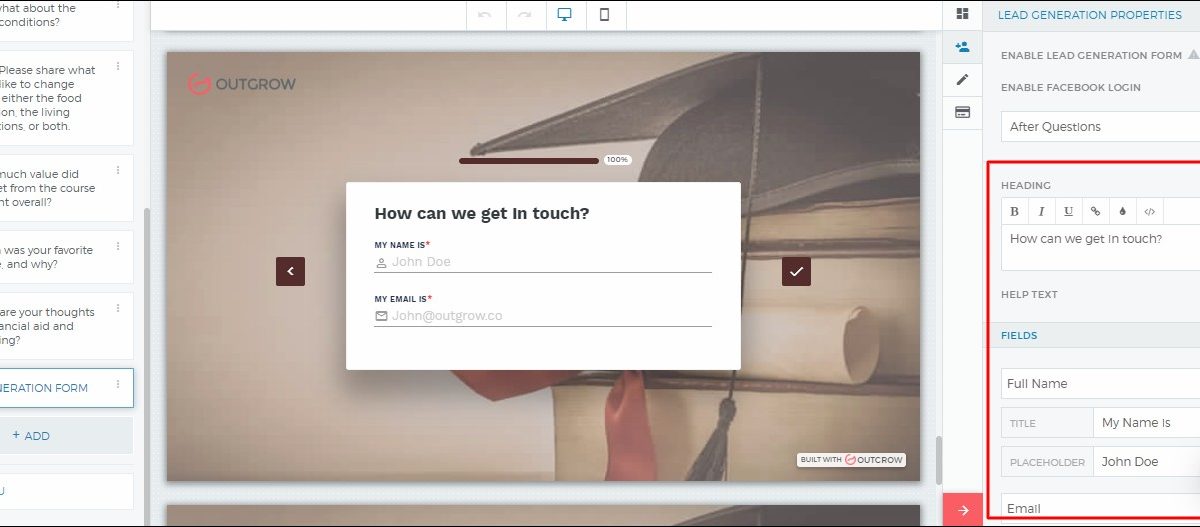Switch to mobile preview mode
The width and height of the screenshot is (1200, 527).
(x=605, y=15)
